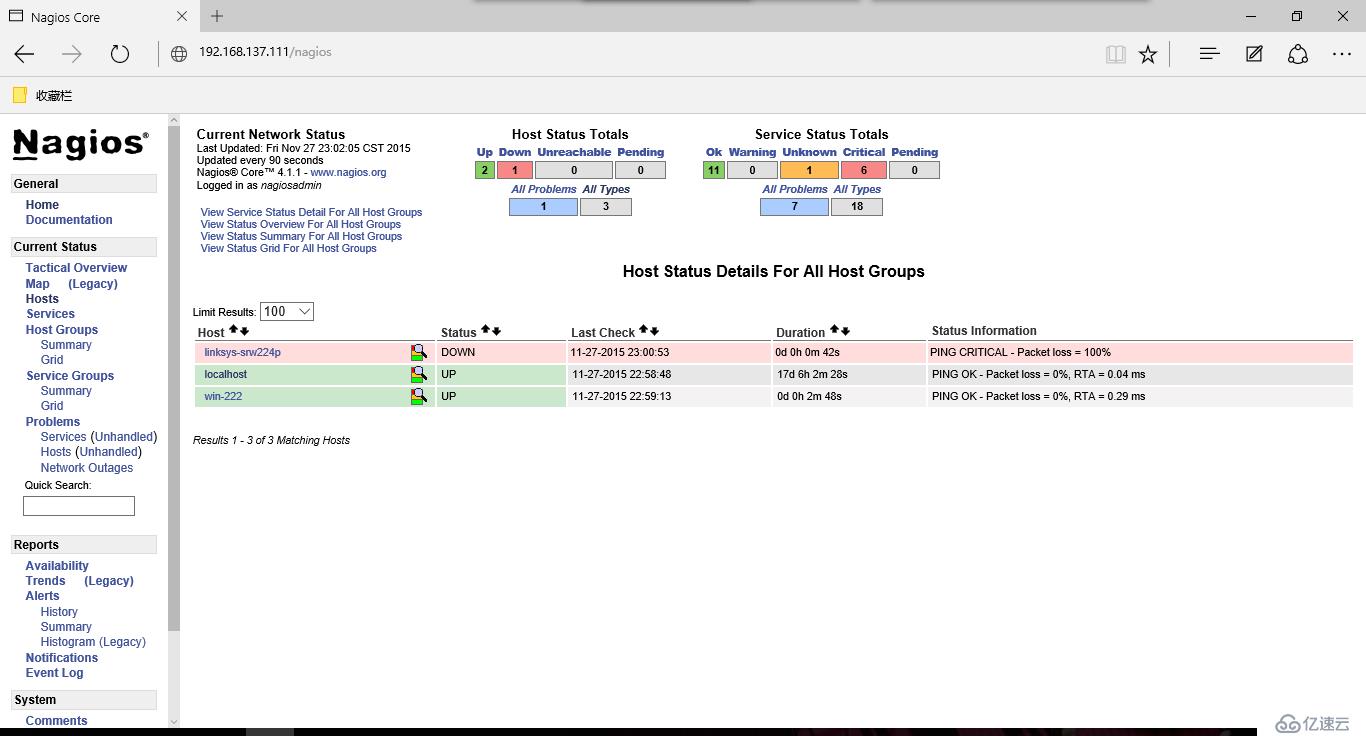Open Alerts History link
This screenshot has height=736, width=1366.
59,612
